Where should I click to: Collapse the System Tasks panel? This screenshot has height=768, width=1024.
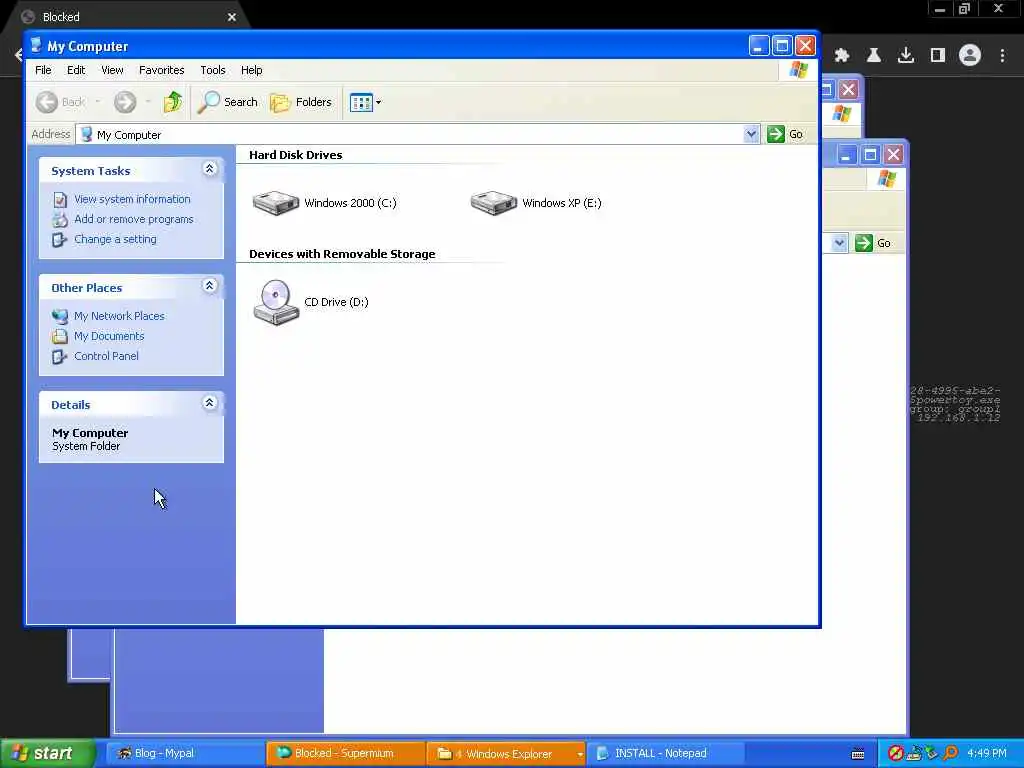tap(210, 169)
